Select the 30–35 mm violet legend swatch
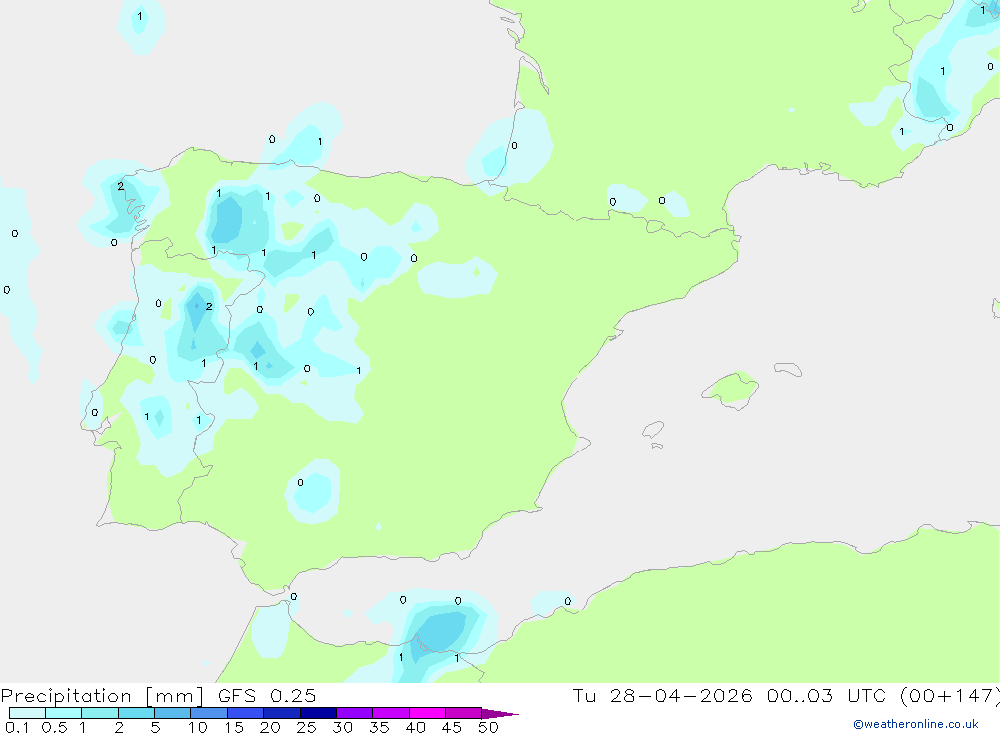The height and width of the screenshot is (733, 1000). (x=355, y=713)
